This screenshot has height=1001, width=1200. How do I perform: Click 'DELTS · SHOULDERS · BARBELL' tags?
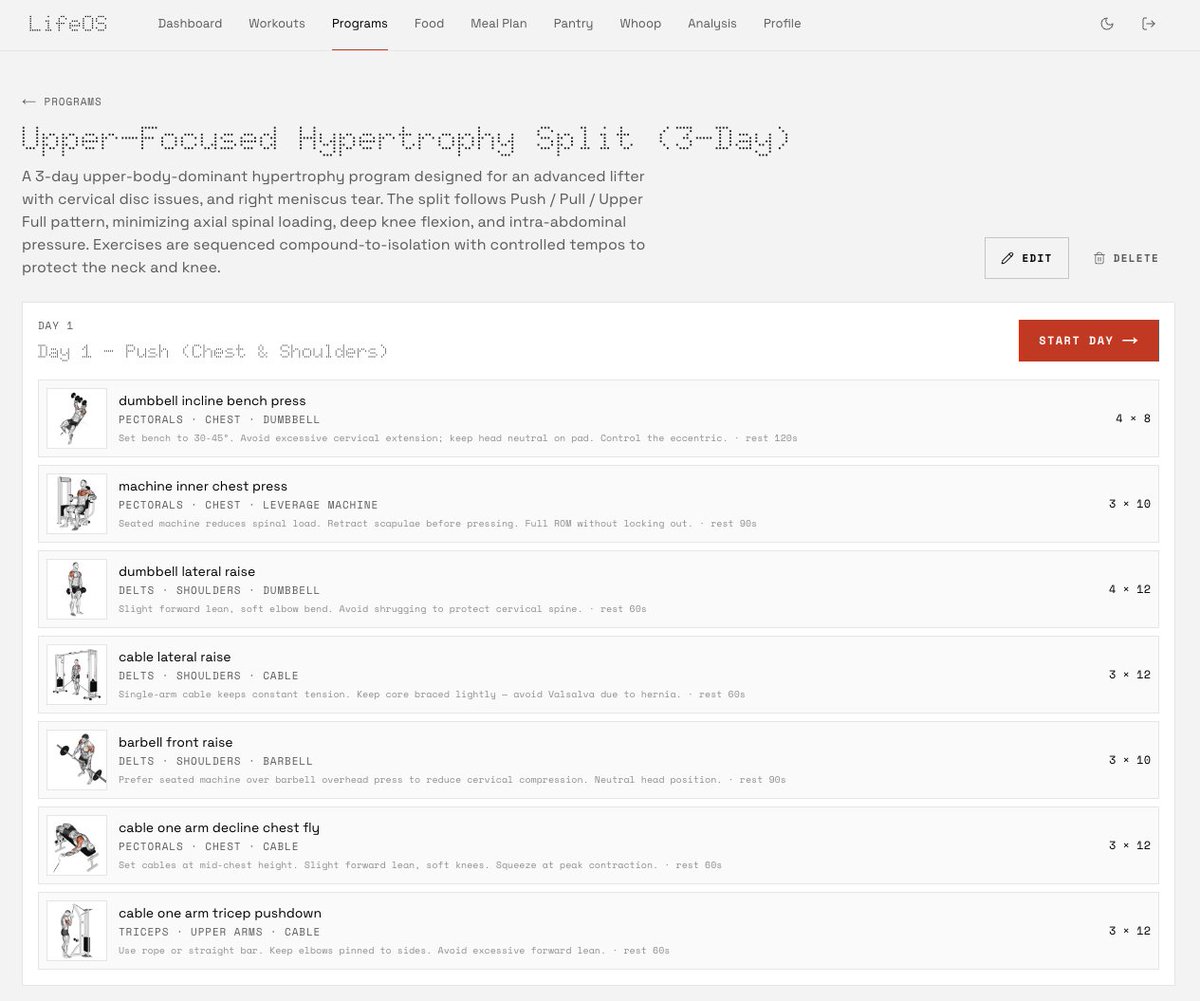216,761
